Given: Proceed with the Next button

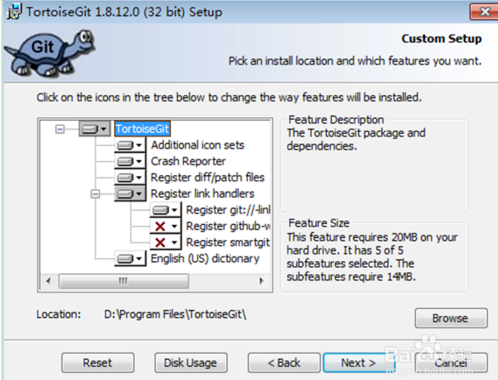Looking at the screenshot, I should click(358, 363).
